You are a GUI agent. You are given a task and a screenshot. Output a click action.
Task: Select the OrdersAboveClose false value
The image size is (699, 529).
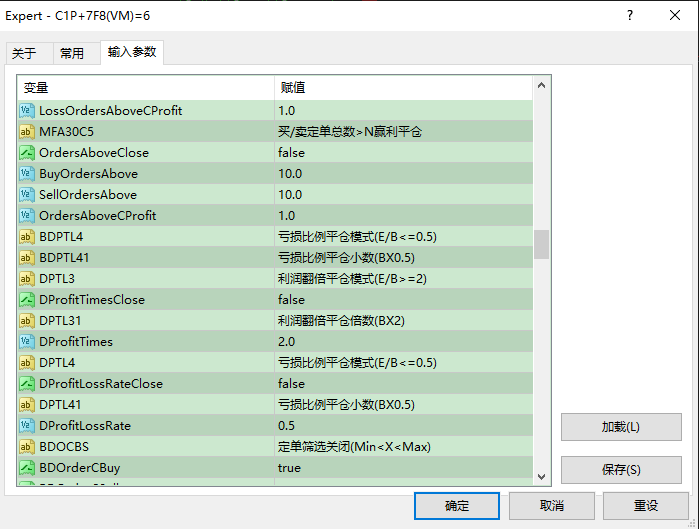pyautogui.click(x=292, y=152)
